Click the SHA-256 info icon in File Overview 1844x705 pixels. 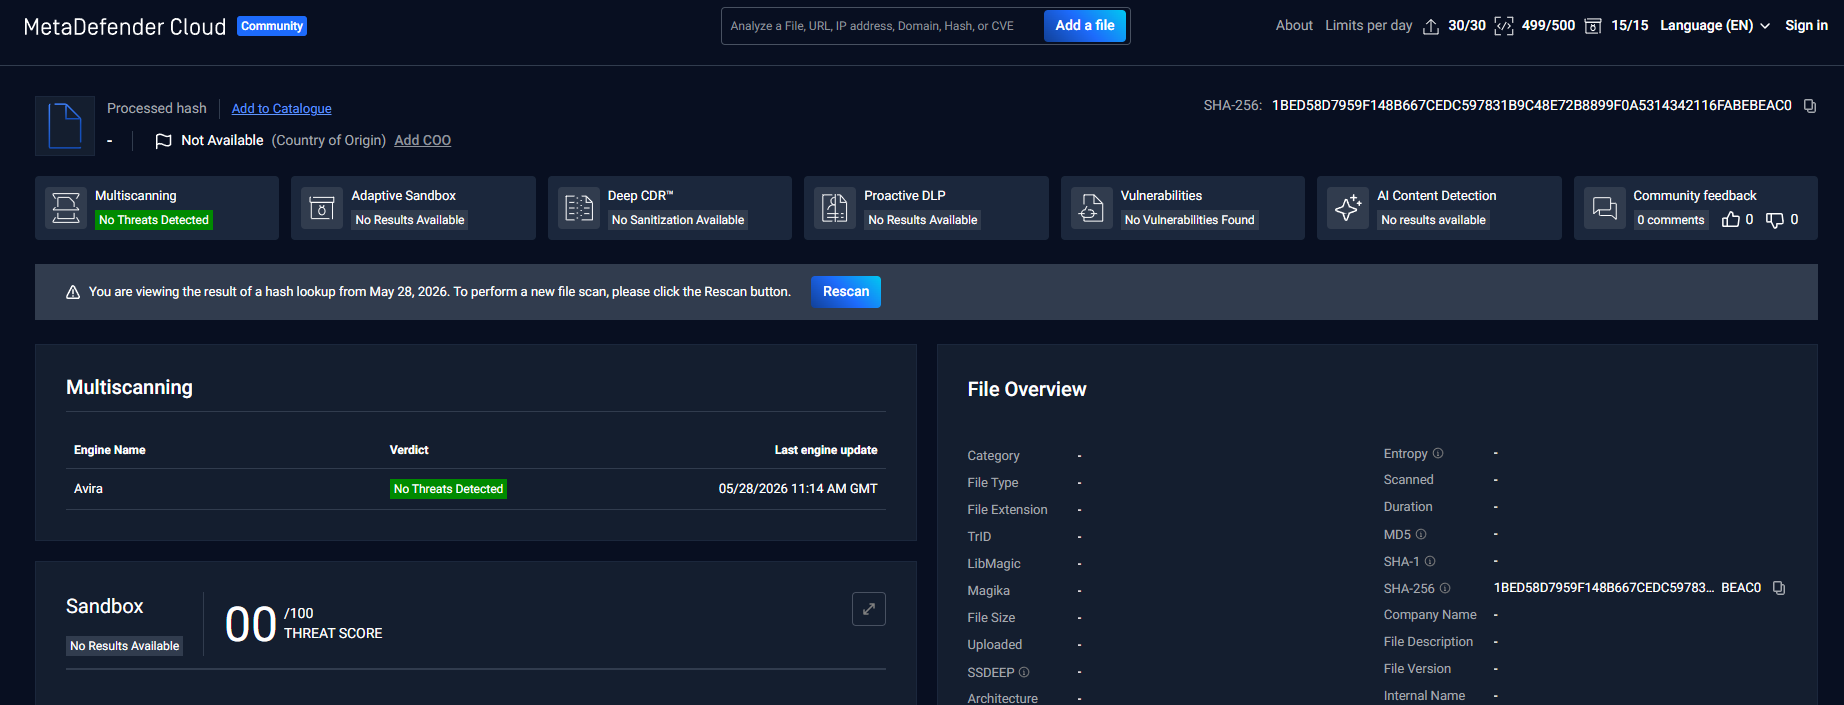point(1445,589)
